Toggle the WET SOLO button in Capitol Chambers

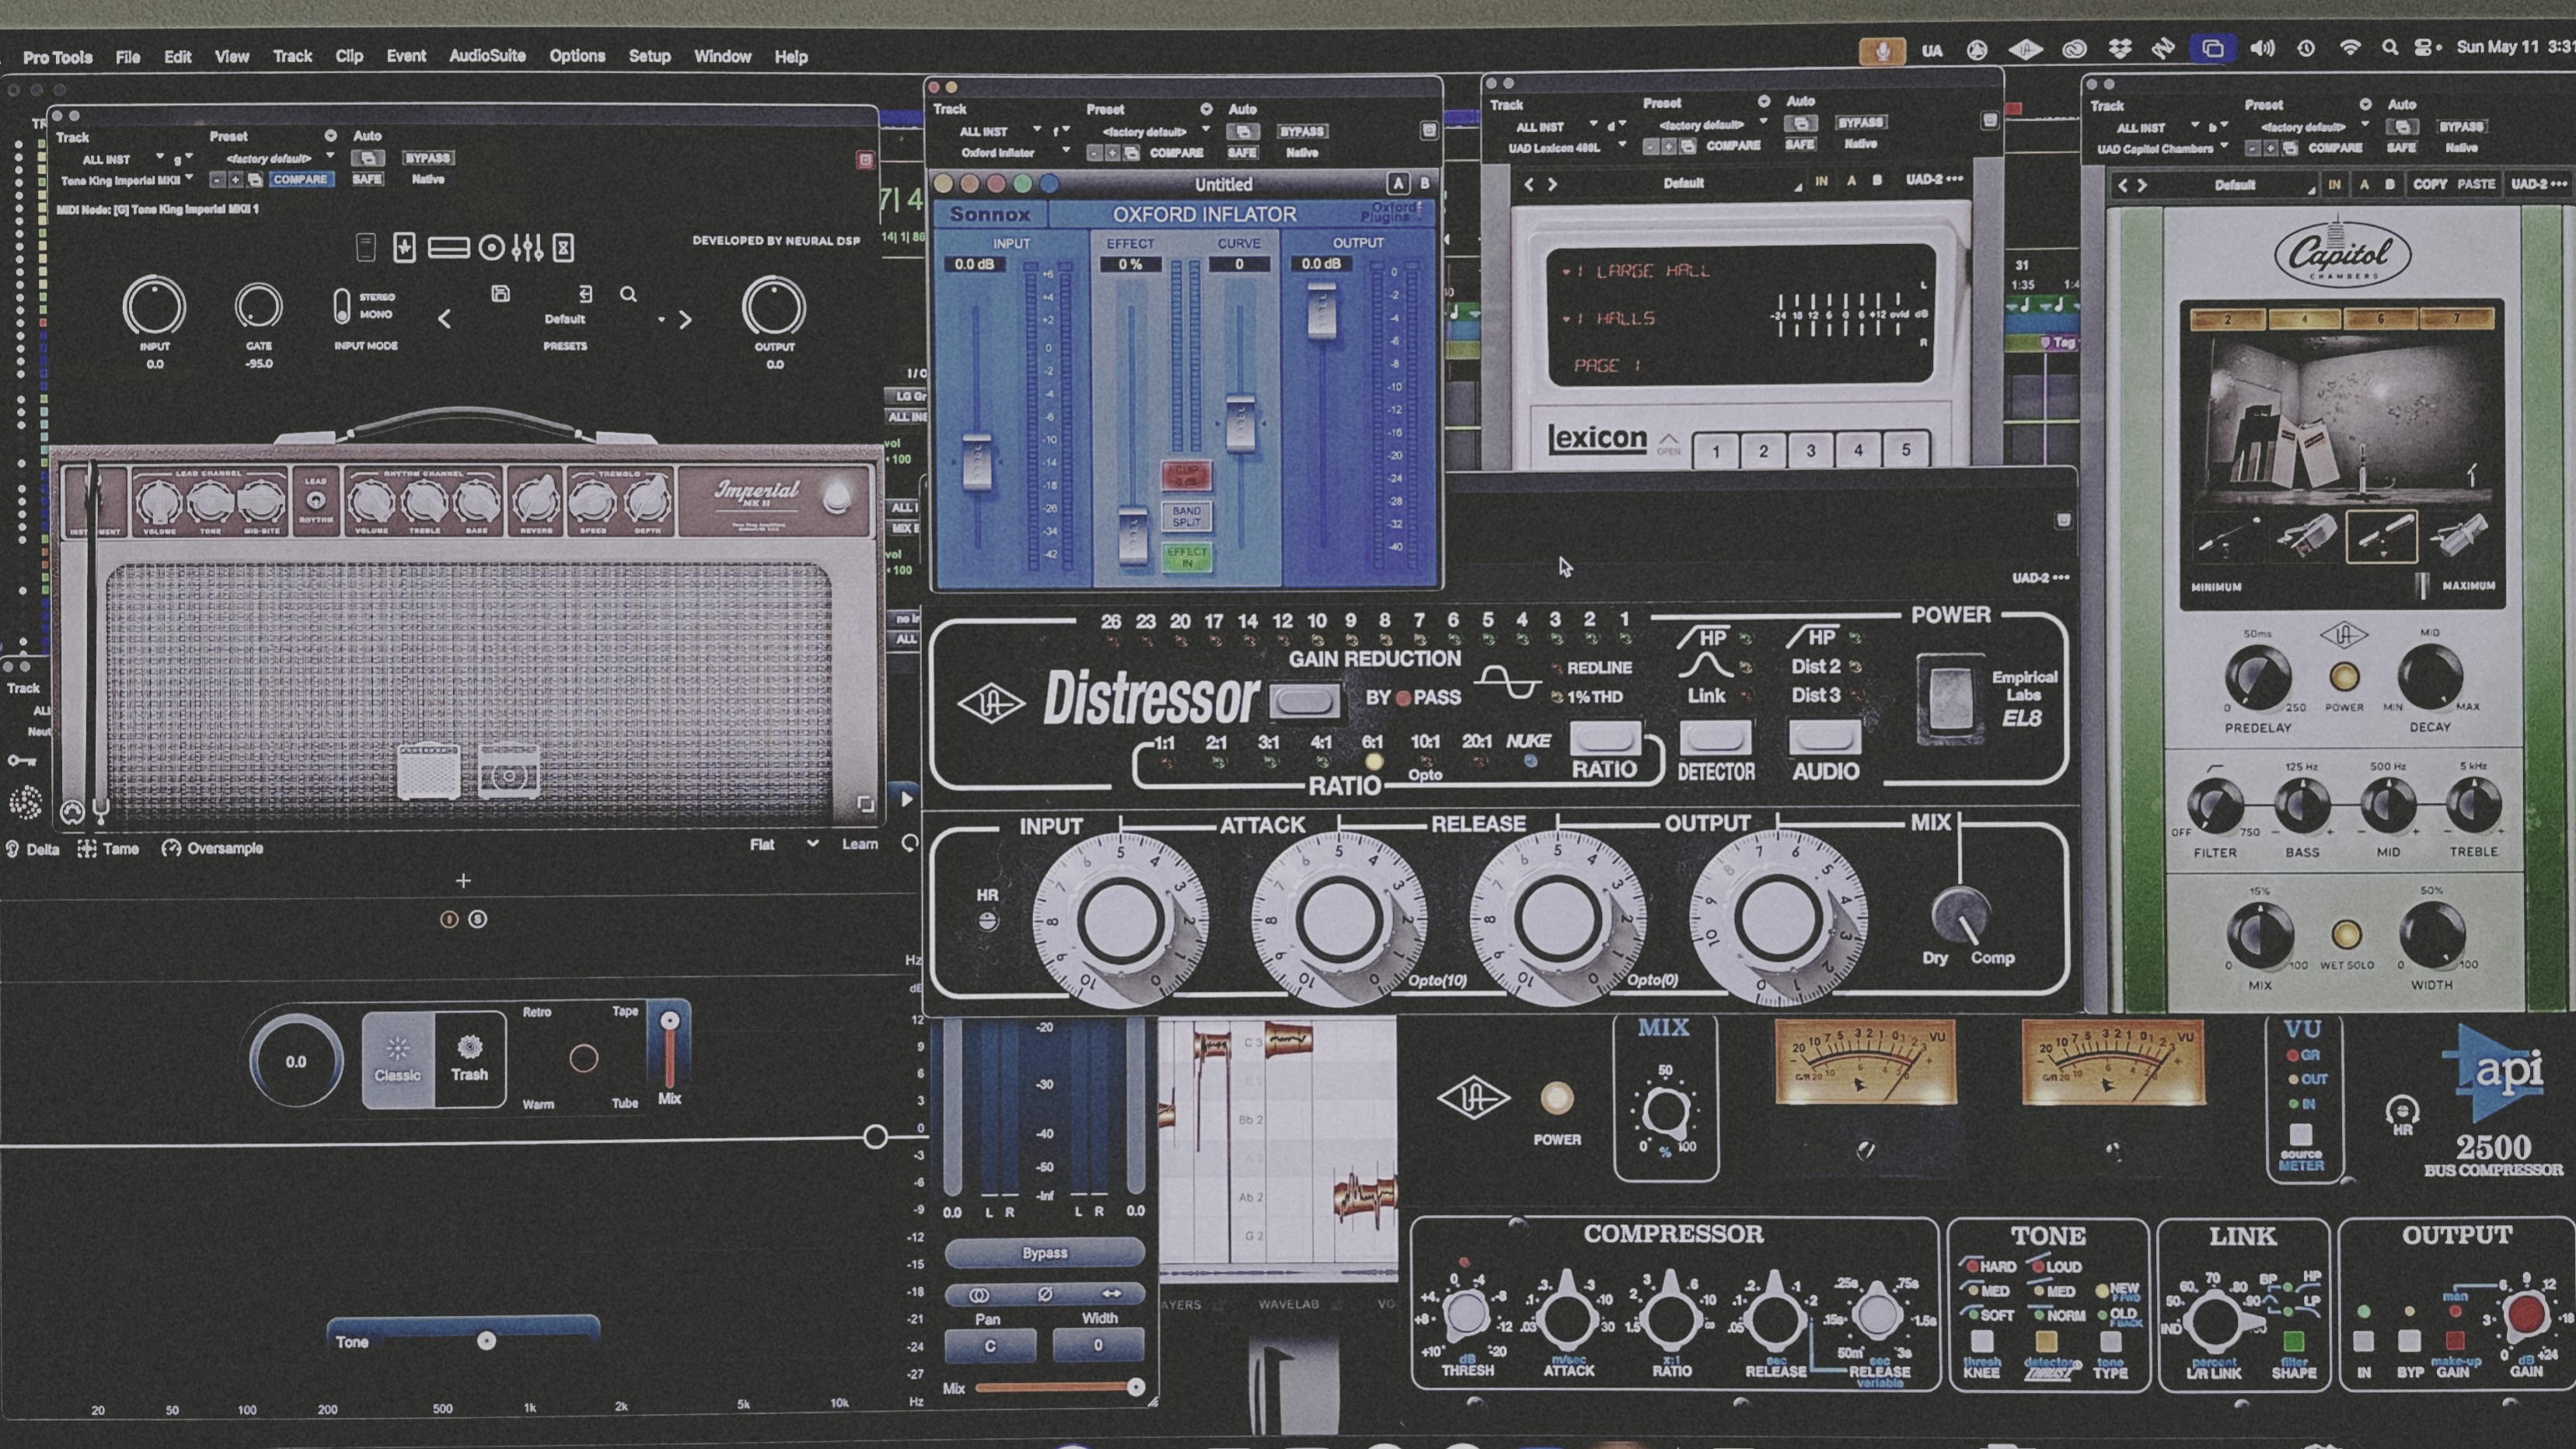pyautogui.click(x=2346, y=935)
